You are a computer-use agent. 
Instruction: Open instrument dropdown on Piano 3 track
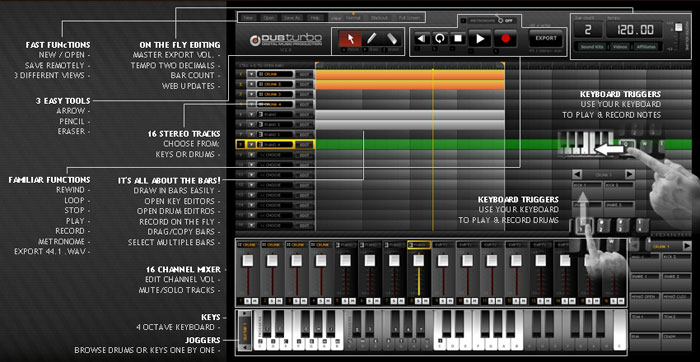(x=250, y=134)
